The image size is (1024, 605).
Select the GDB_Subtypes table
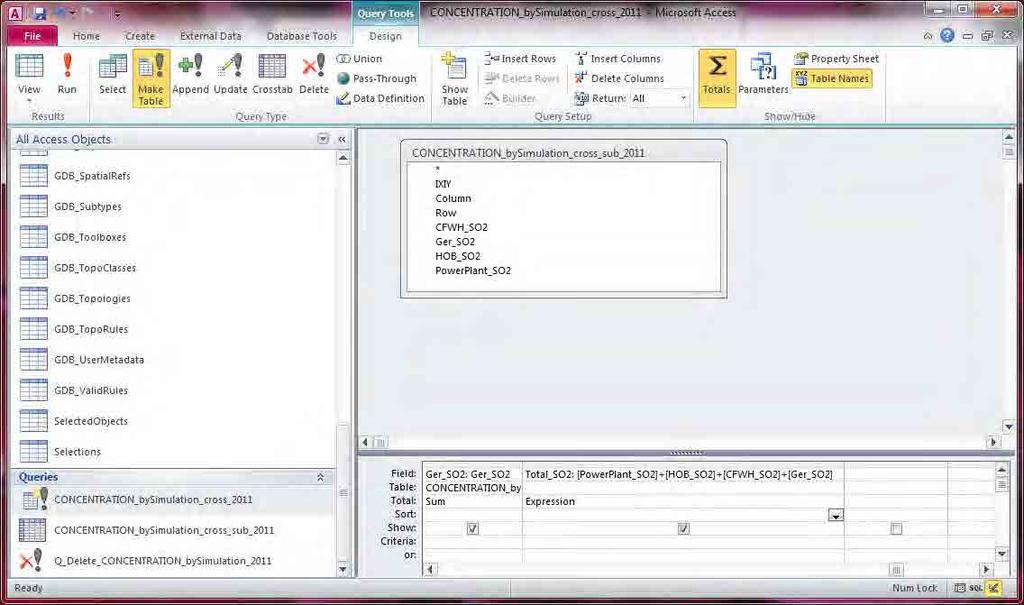click(88, 207)
